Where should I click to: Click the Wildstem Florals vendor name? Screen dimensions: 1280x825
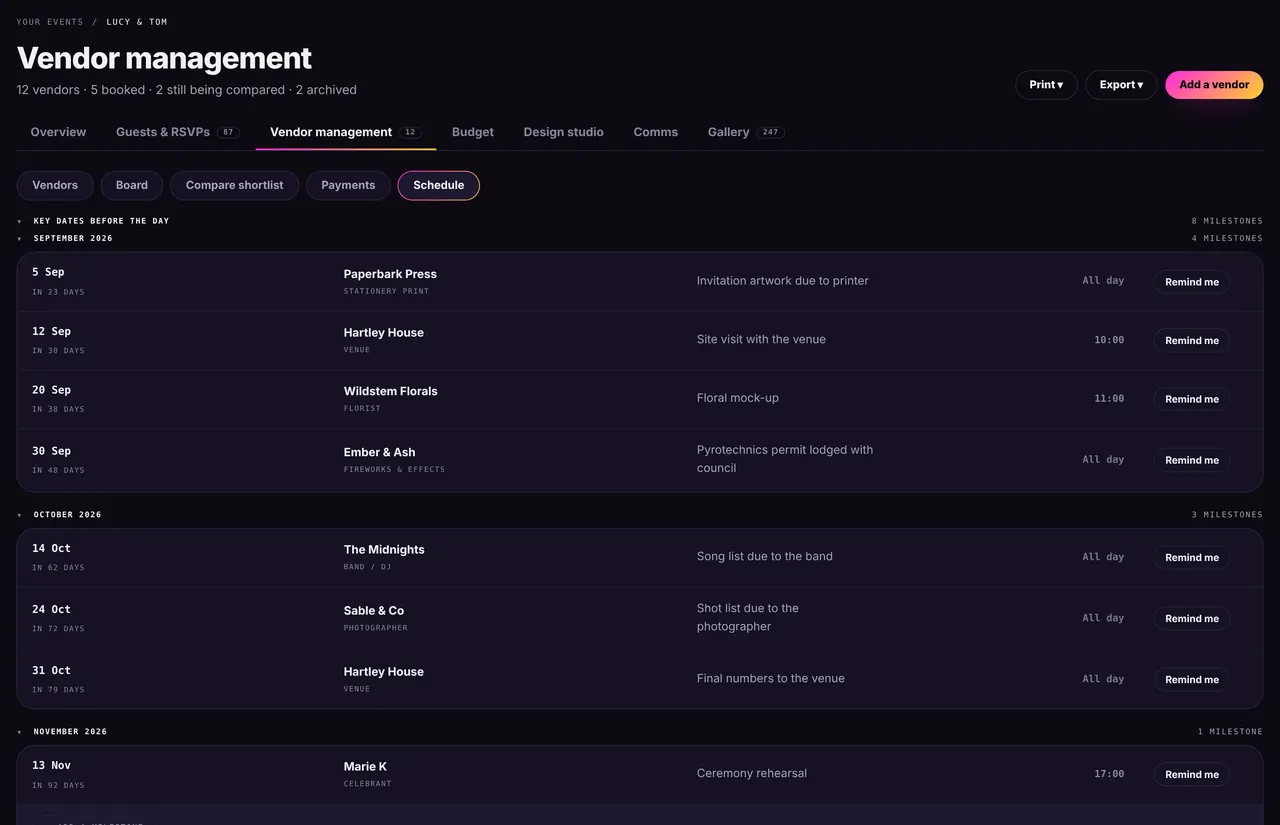pos(391,391)
